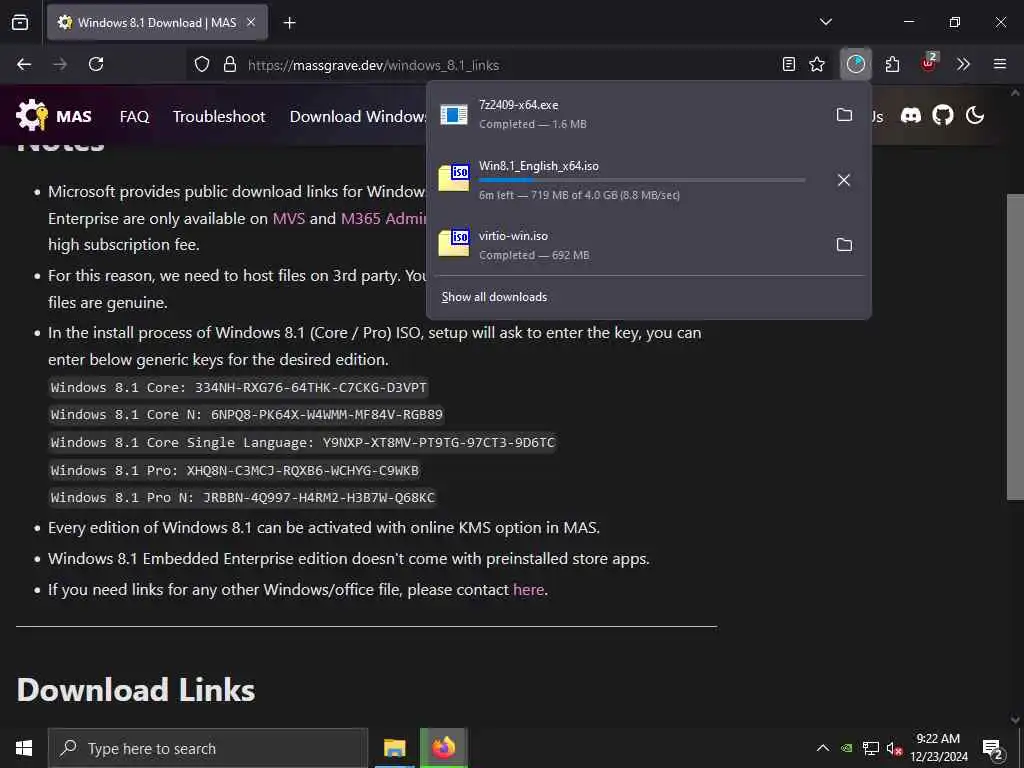
Task: Toggle the downloads panel button
Action: [856, 64]
